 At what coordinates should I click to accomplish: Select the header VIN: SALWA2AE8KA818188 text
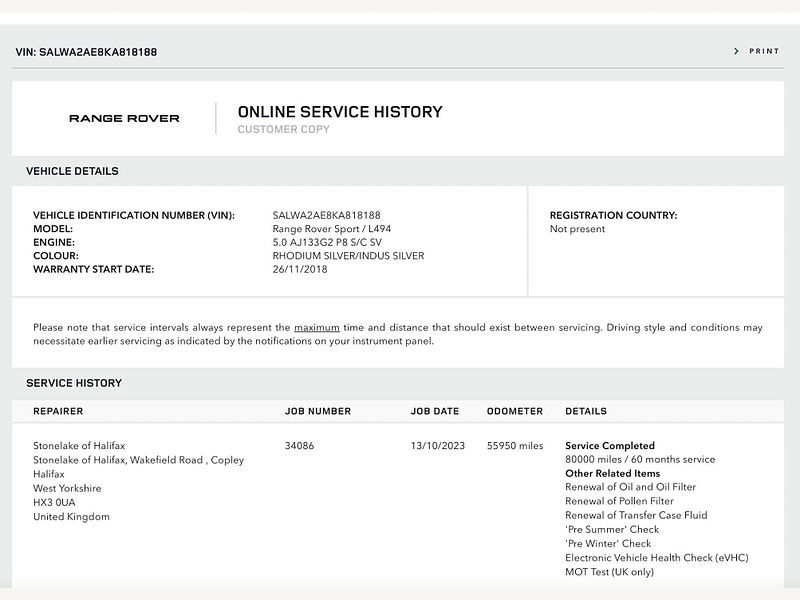pos(86,52)
